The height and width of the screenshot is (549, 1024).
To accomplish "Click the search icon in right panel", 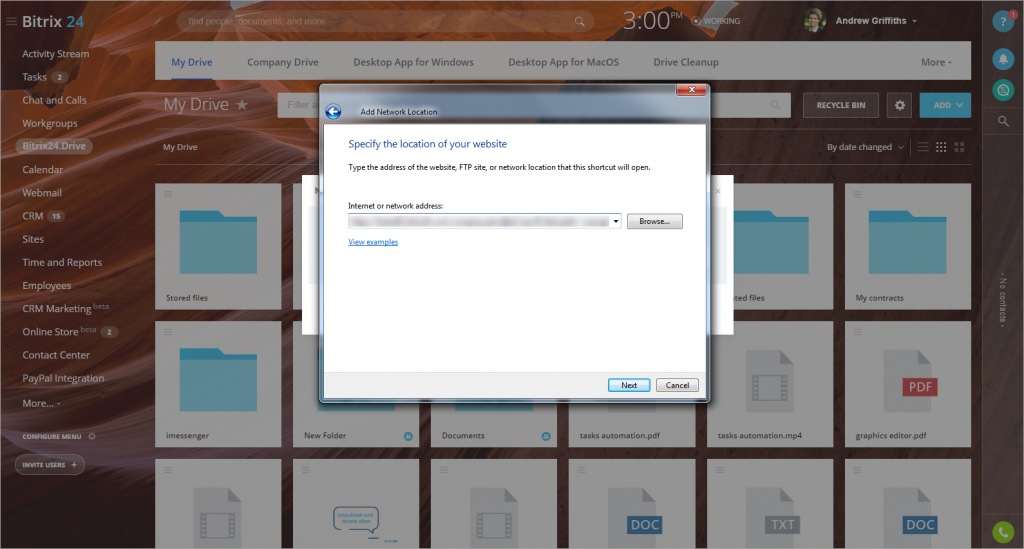I will (x=1003, y=121).
